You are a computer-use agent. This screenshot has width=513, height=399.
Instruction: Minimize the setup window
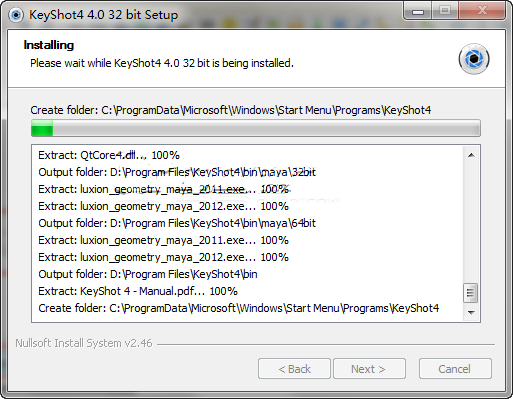(418, 12)
